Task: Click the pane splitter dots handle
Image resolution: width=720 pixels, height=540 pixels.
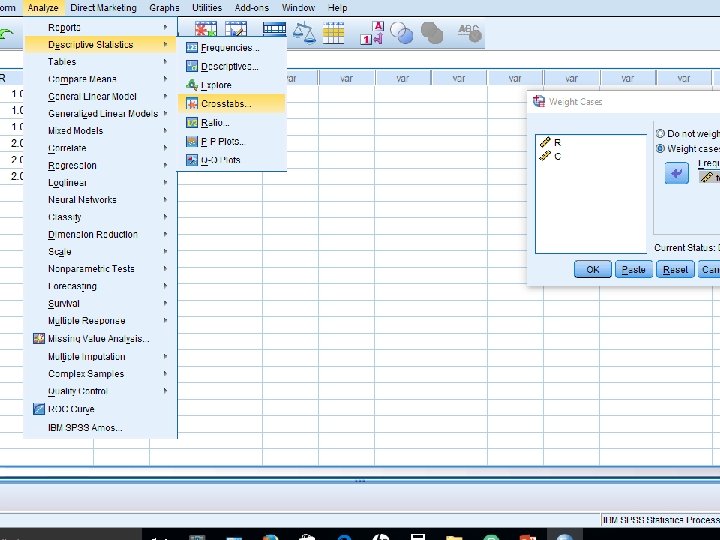Action: click(x=360, y=481)
